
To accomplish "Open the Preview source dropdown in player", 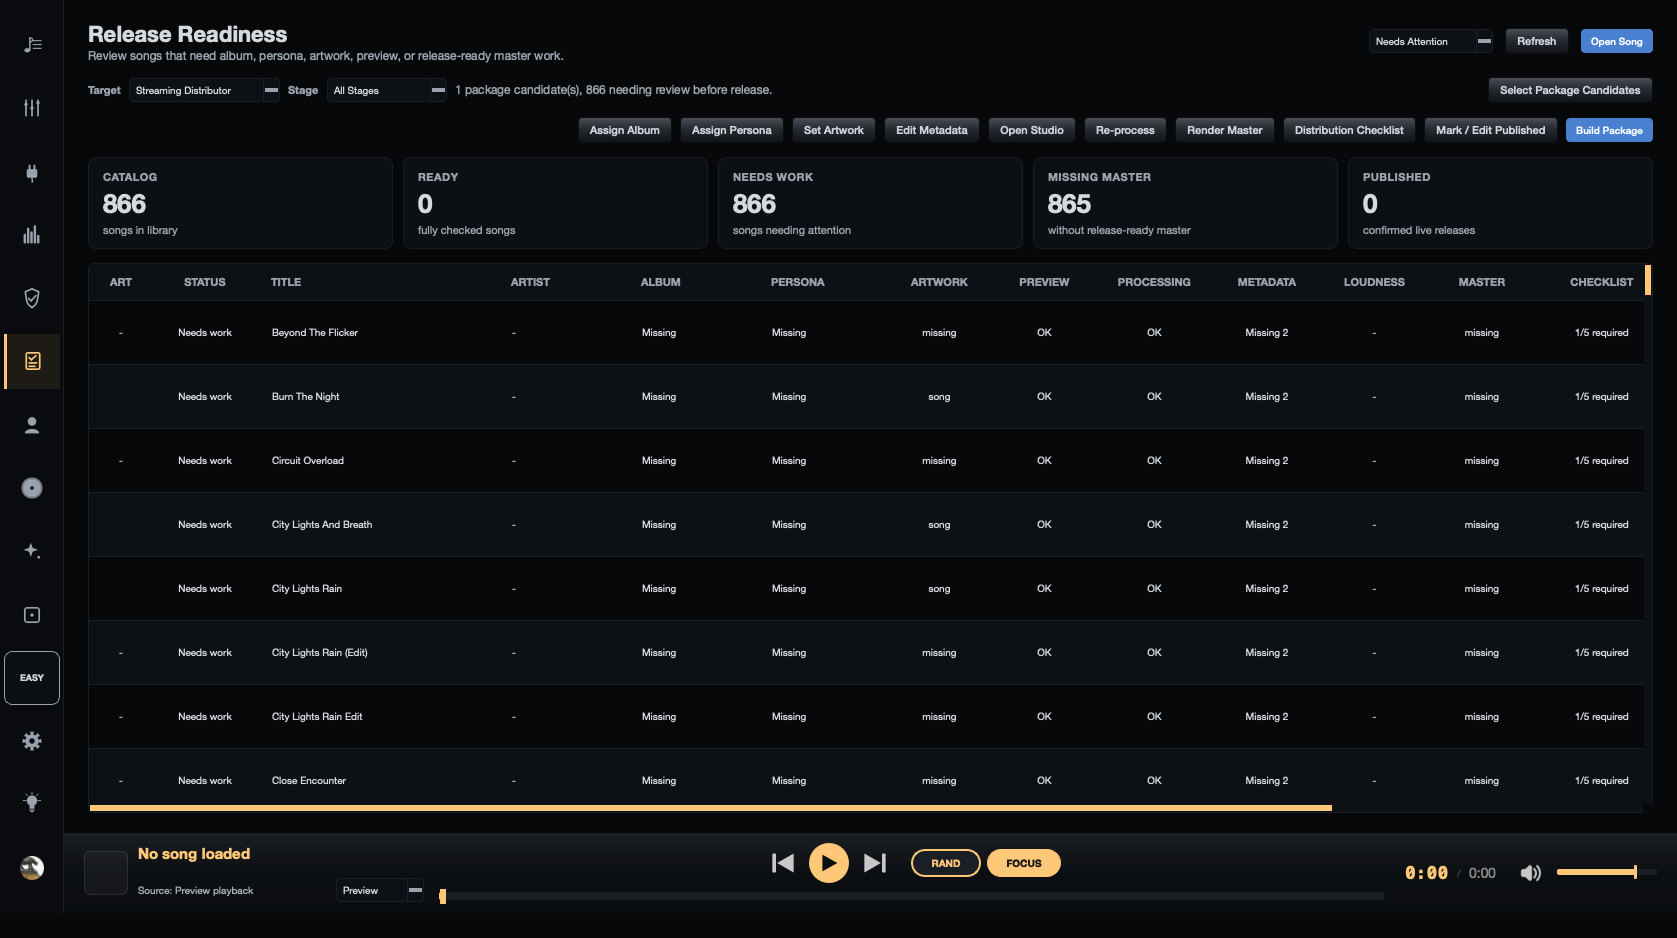I will pyautogui.click(x=380, y=890).
